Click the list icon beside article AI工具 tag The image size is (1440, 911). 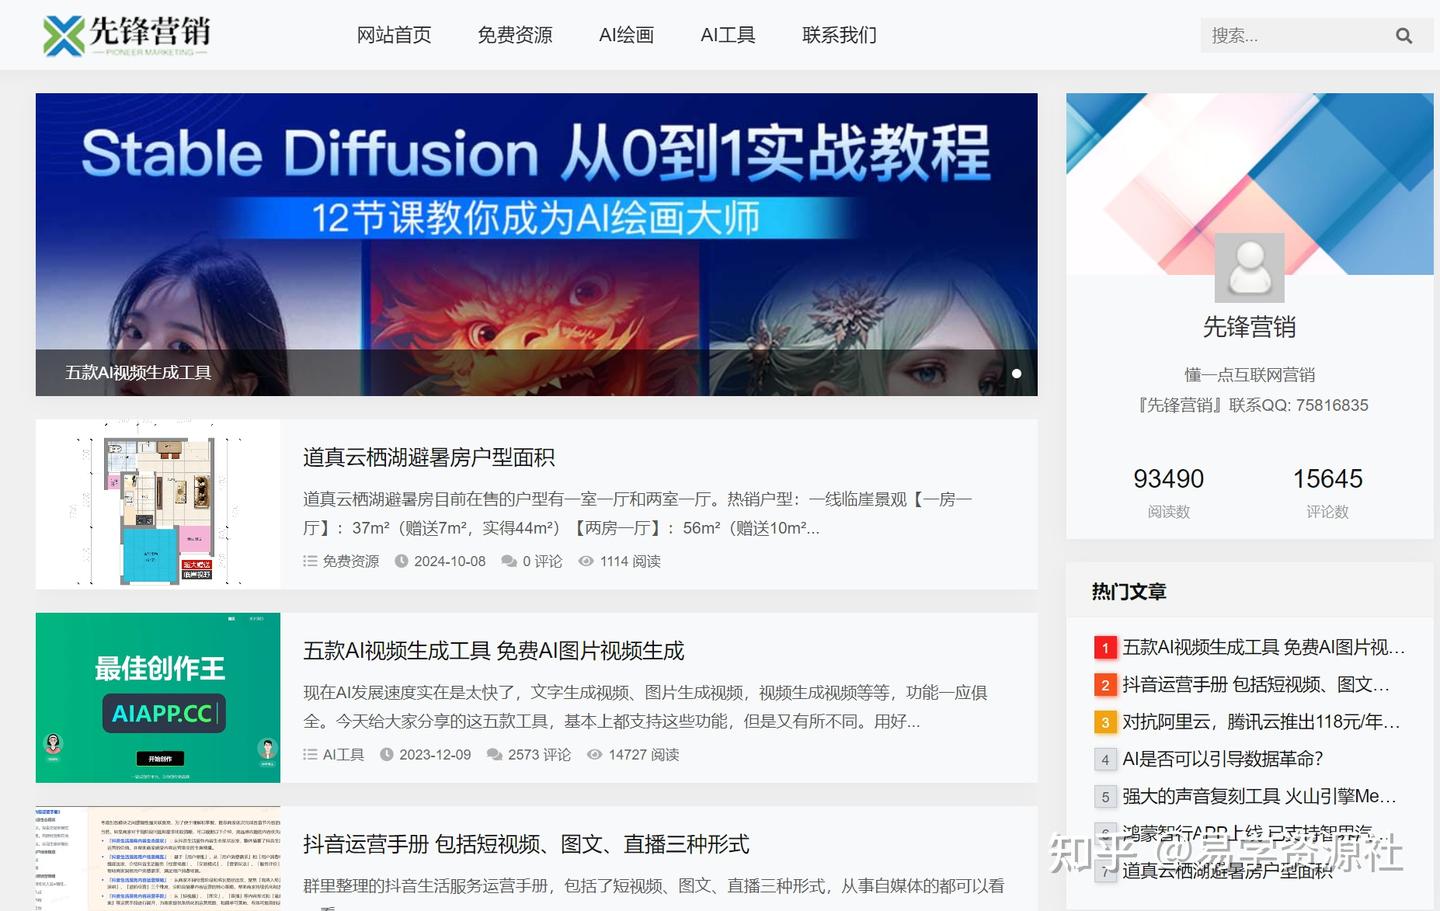tap(310, 754)
